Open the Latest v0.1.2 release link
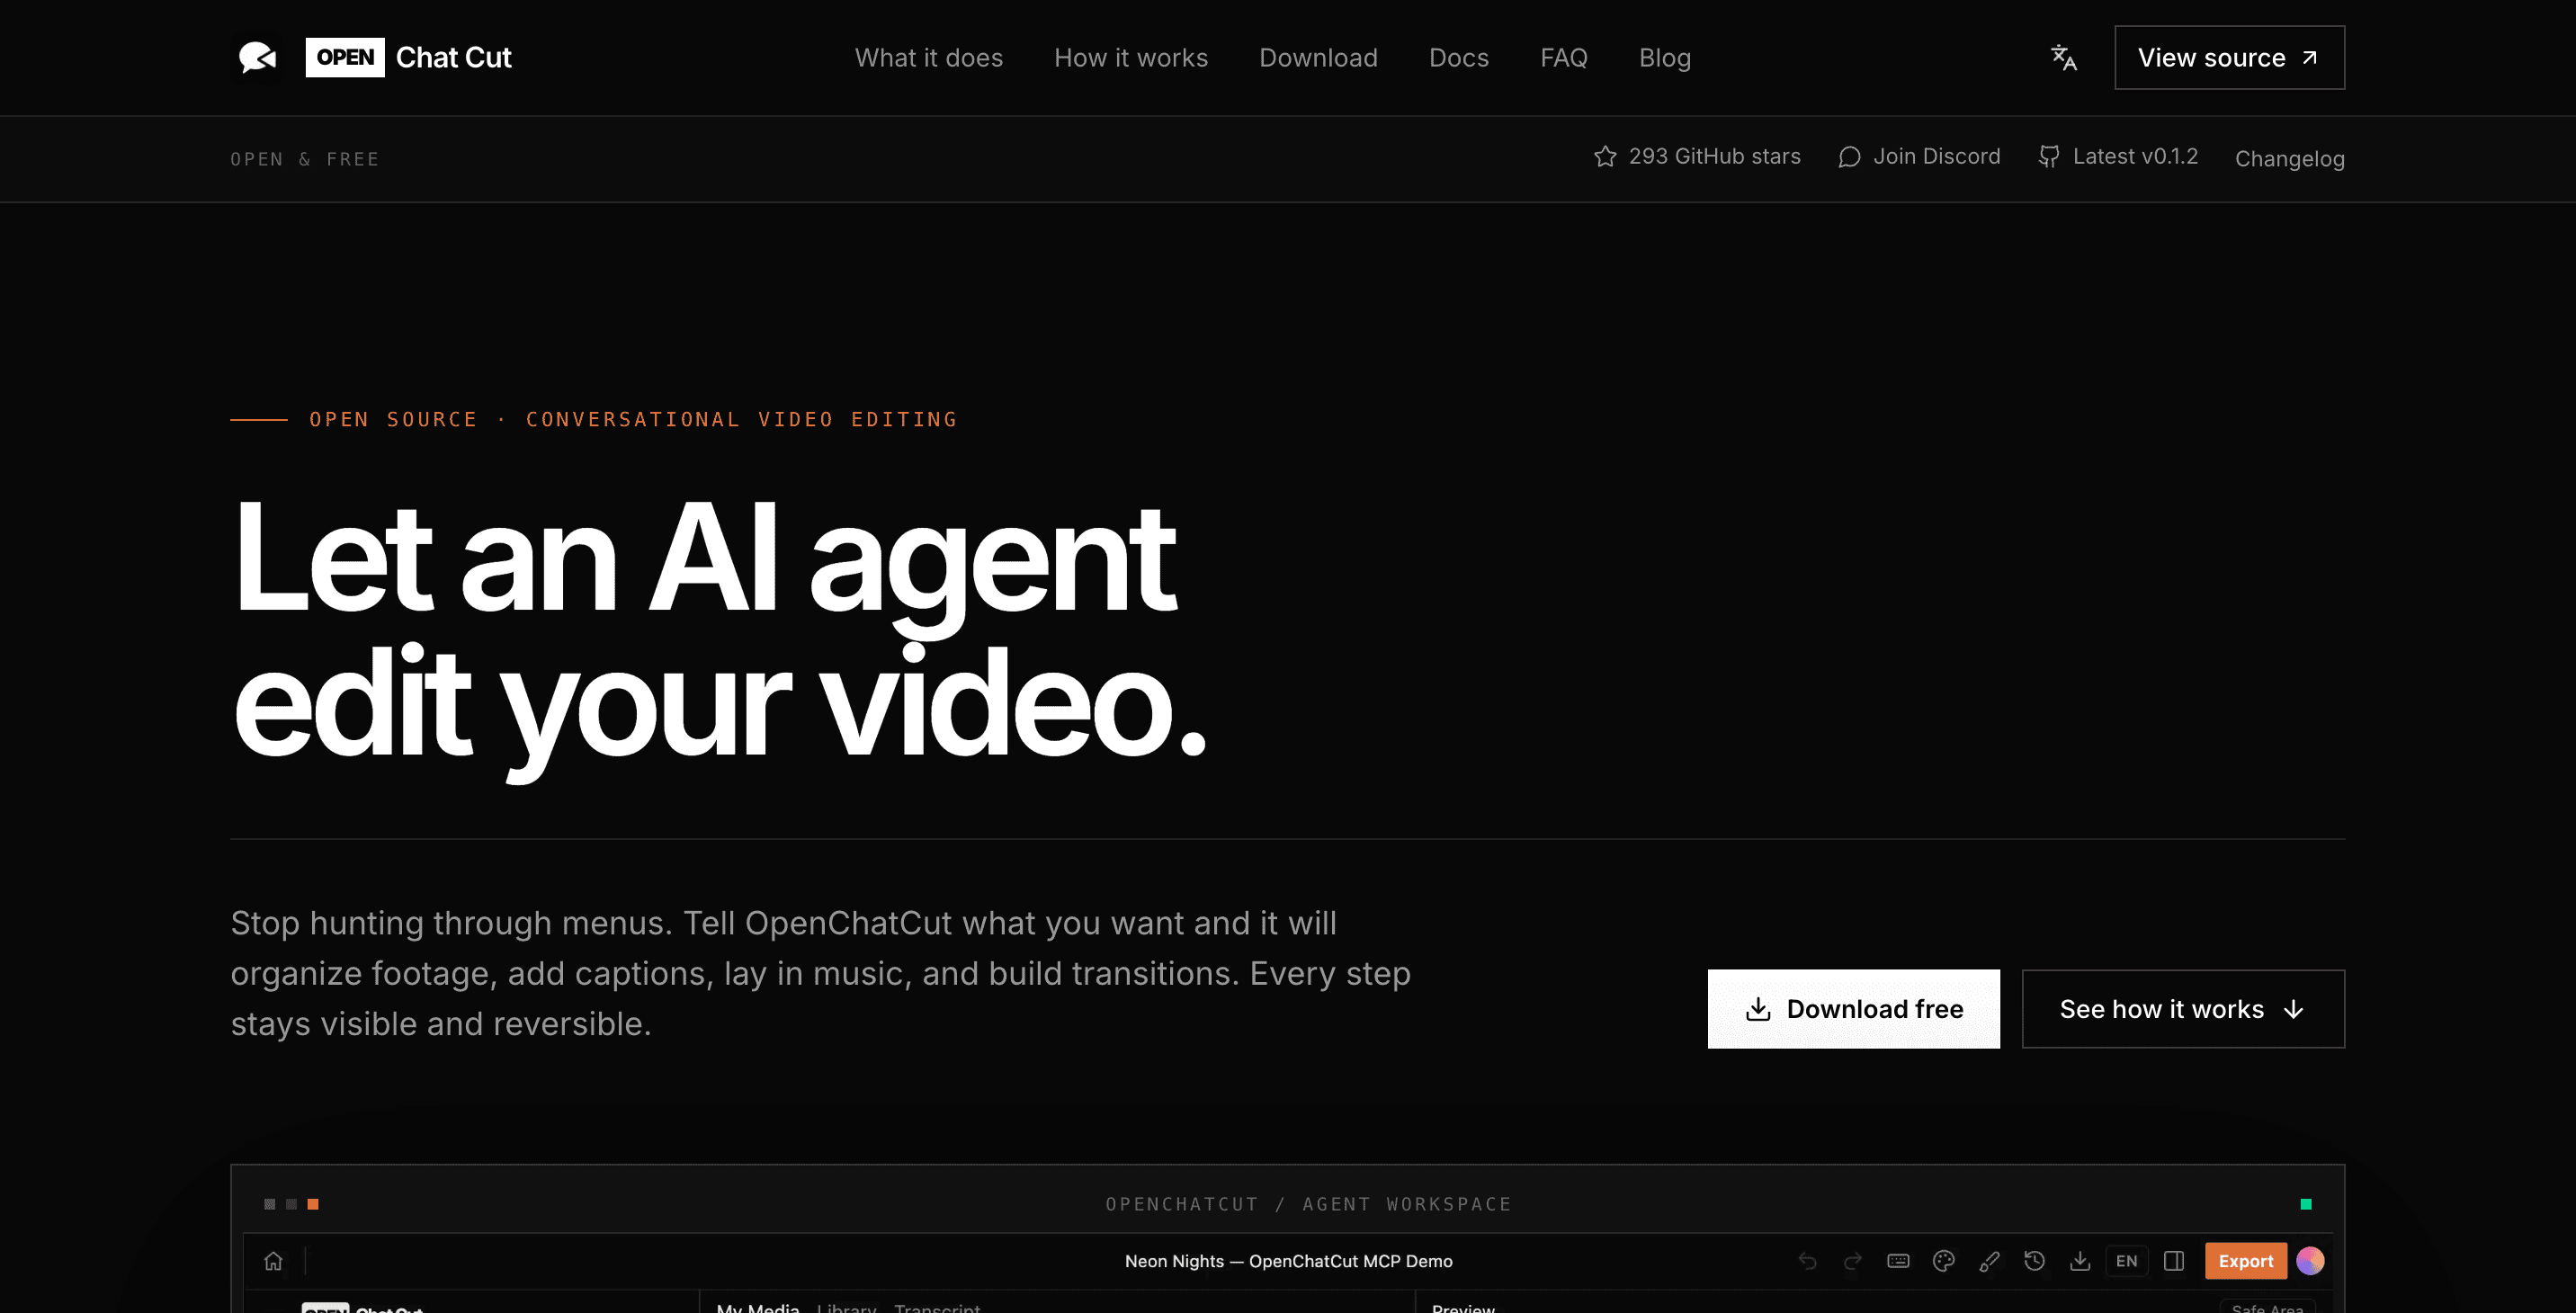2576x1313 pixels. (x=2118, y=157)
